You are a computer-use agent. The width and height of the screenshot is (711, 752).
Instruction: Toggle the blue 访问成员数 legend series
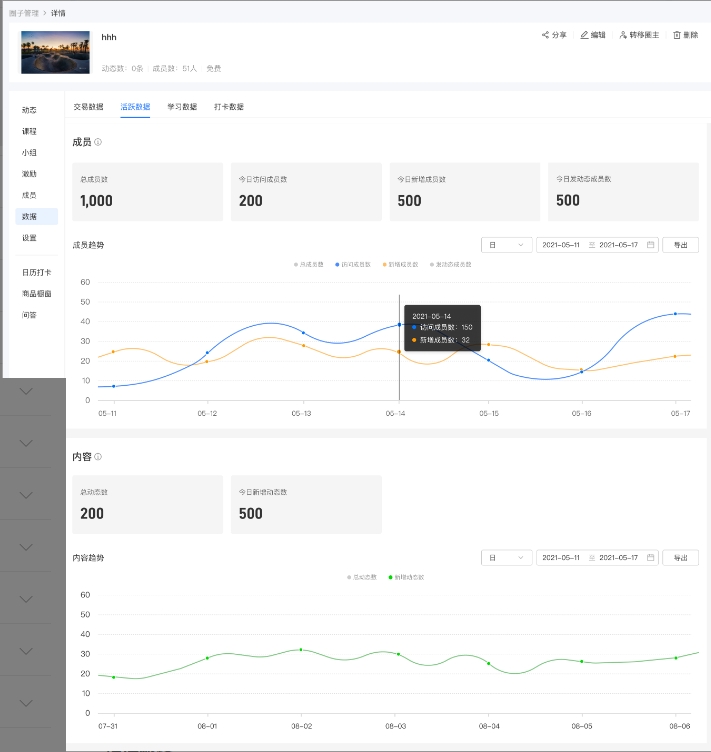coord(338,264)
